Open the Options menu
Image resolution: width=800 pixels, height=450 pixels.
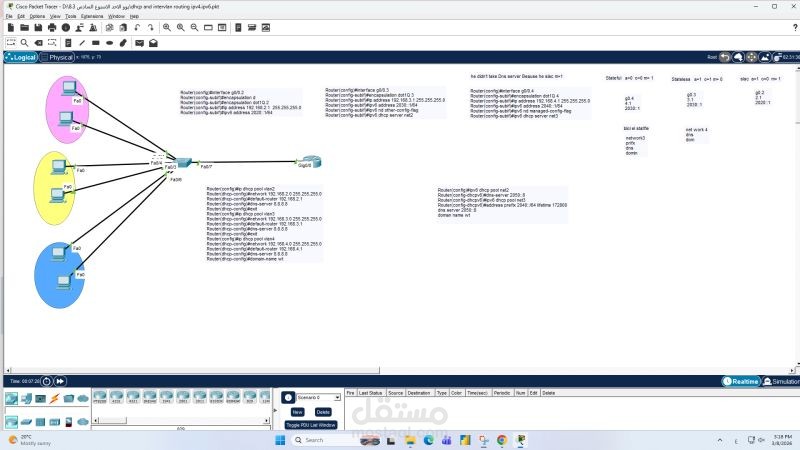[x=37, y=16]
